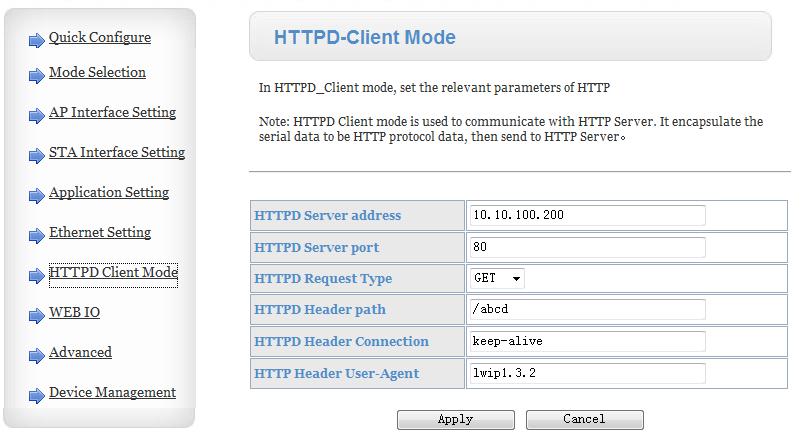Click the sentence 'In HTTPD_Client mode, set the relevant parameters'
This screenshot has height=440, width=801.
coord(434,88)
